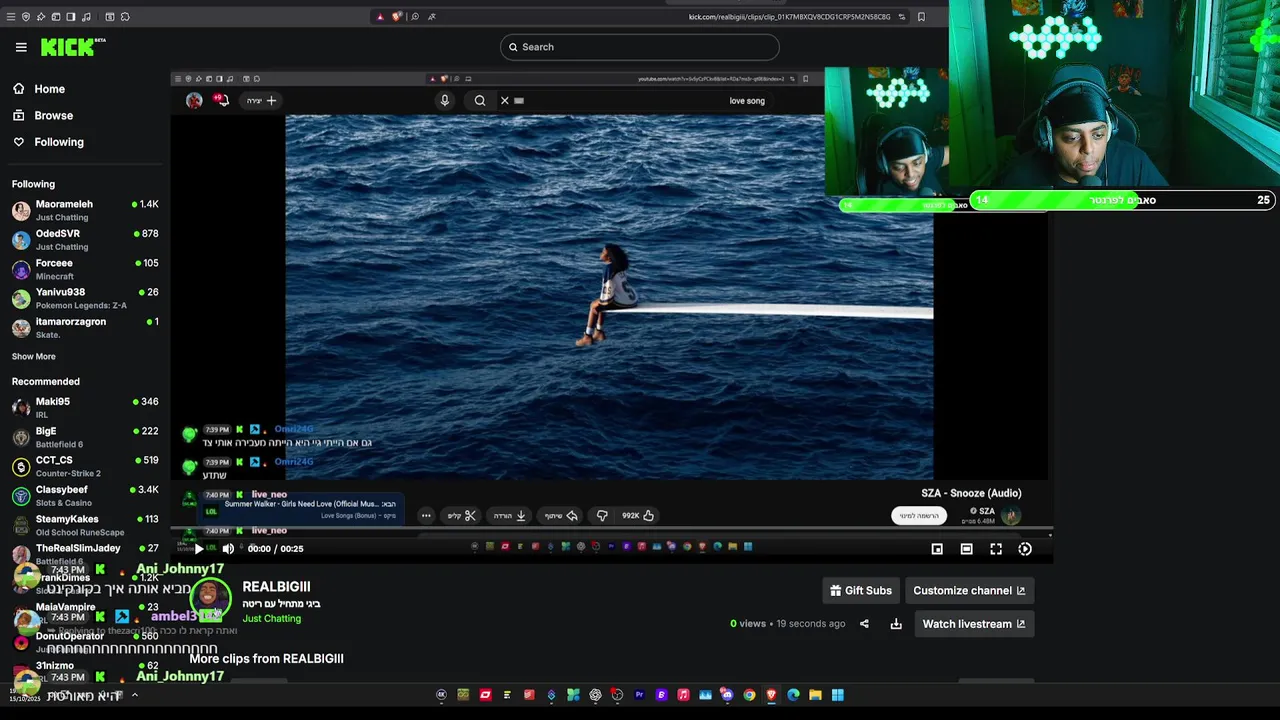This screenshot has height=720, width=1280.
Task: Expand Show More in Following list
Action: click(x=33, y=356)
